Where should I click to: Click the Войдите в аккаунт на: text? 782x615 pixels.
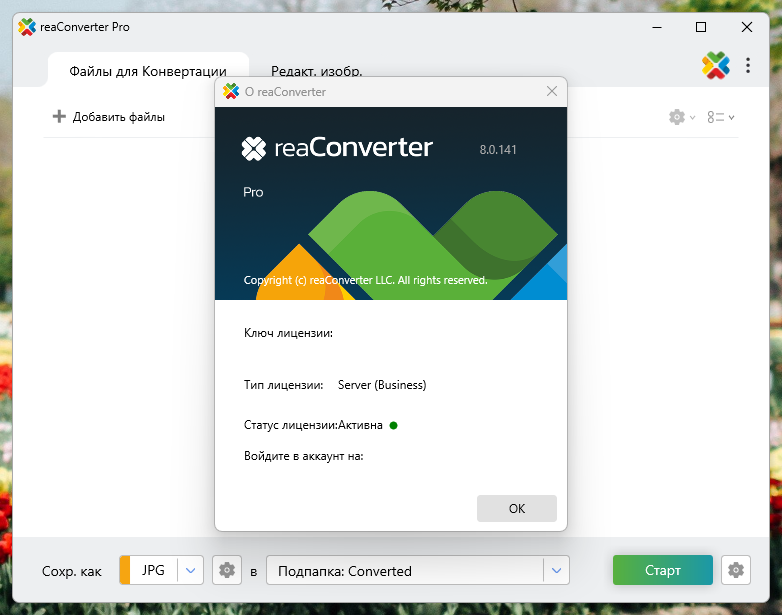coord(304,456)
